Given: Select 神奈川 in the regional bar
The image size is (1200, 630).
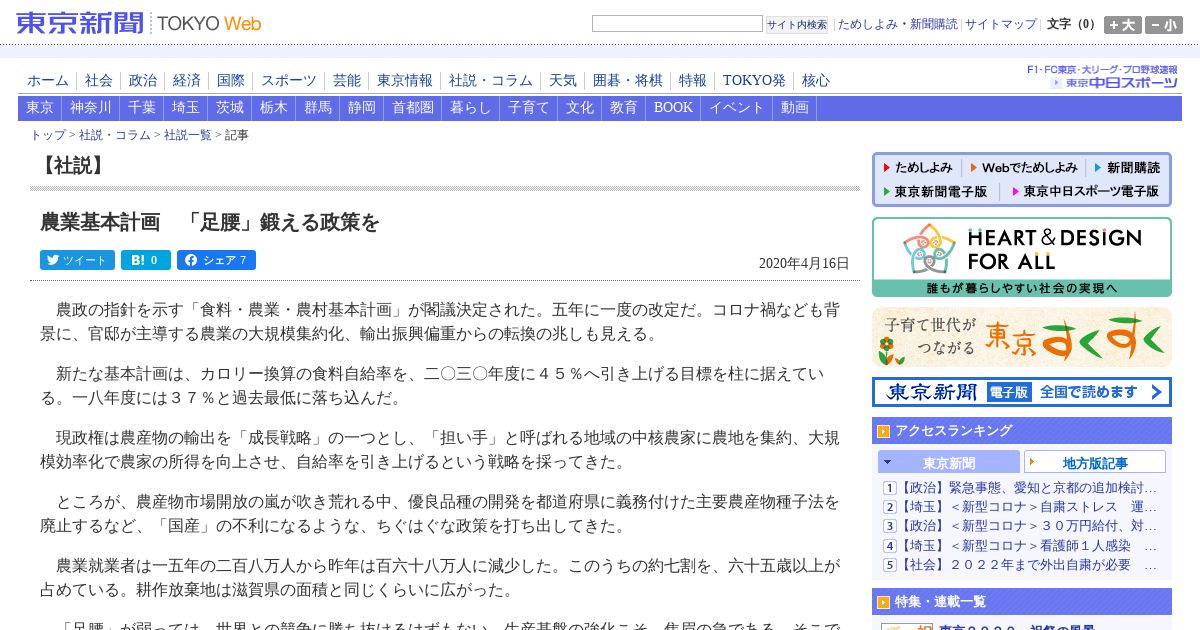Looking at the screenshot, I should [x=91, y=108].
